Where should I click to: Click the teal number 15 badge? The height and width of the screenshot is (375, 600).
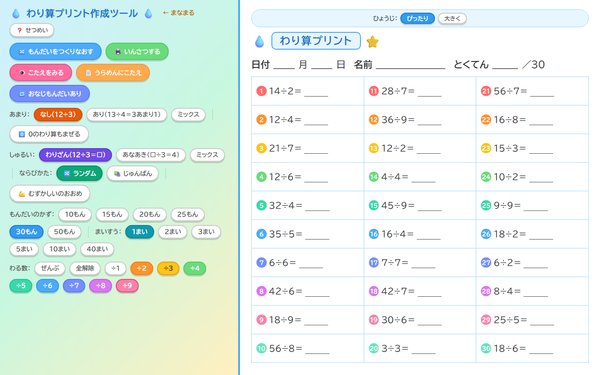(373, 205)
